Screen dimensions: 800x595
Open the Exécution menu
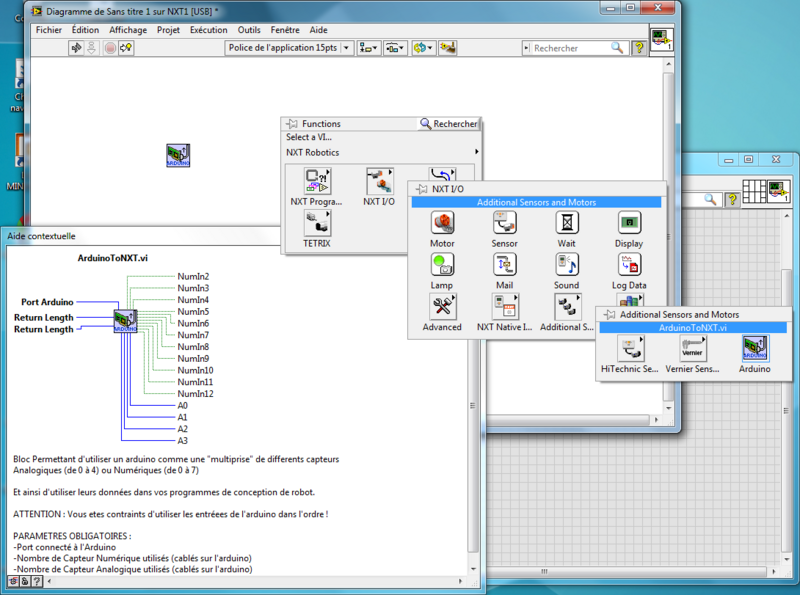[208, 30]
